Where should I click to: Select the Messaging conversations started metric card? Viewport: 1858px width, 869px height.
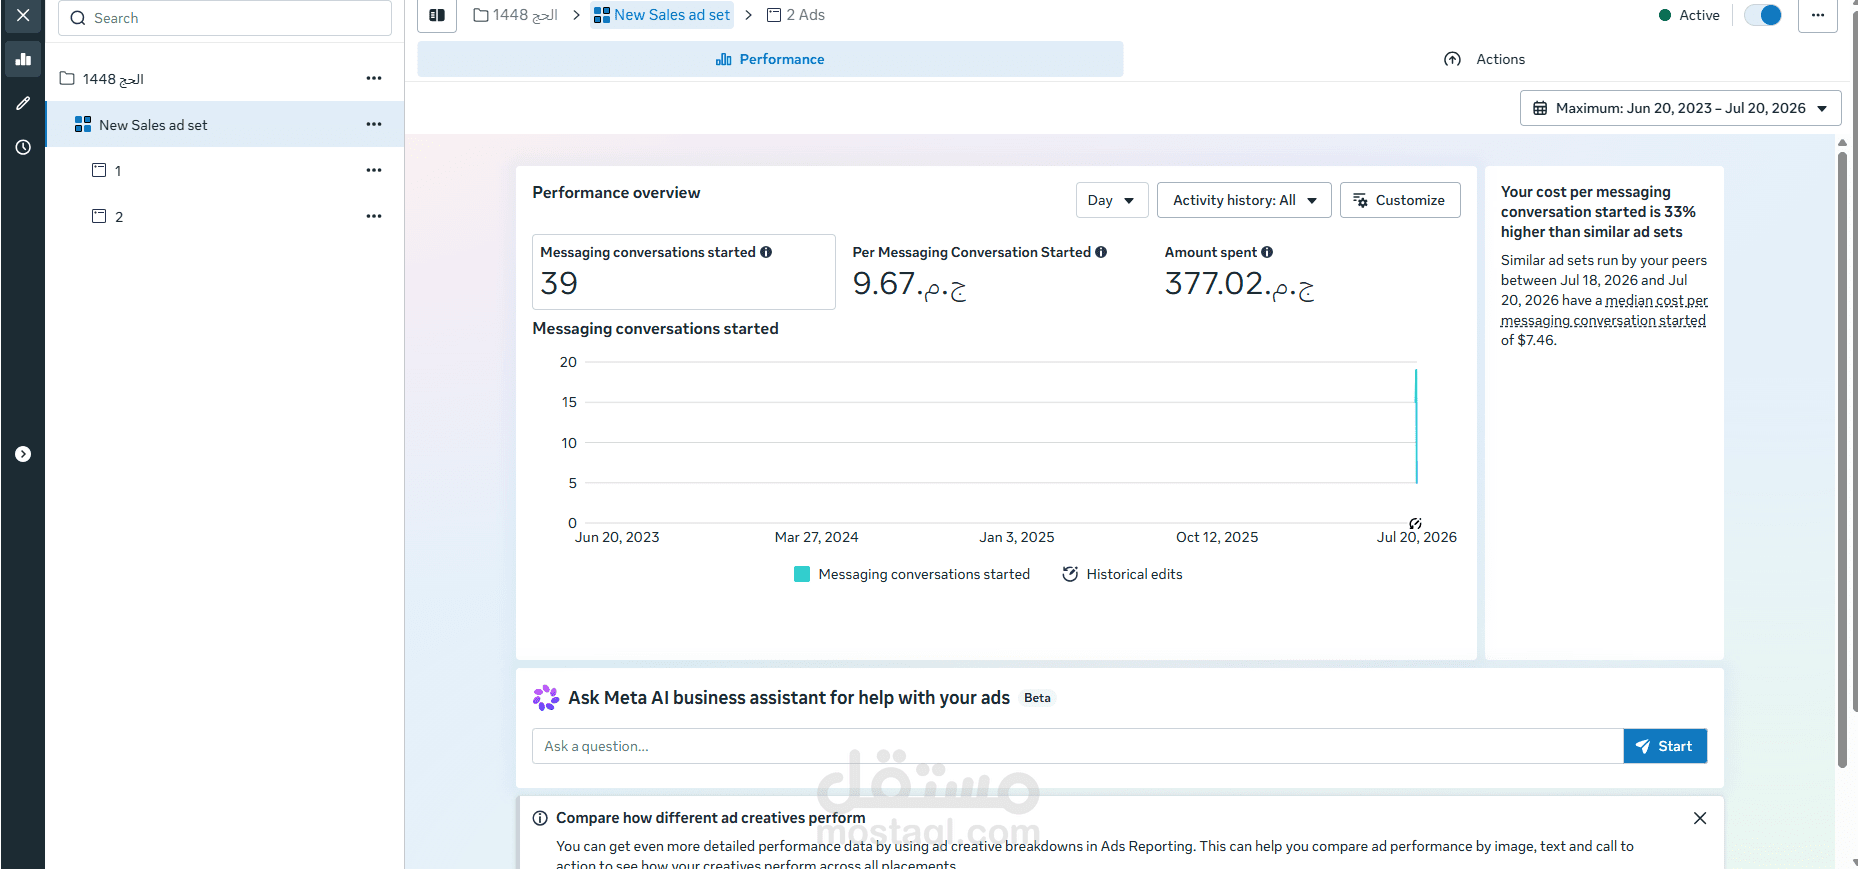(684, 272)
